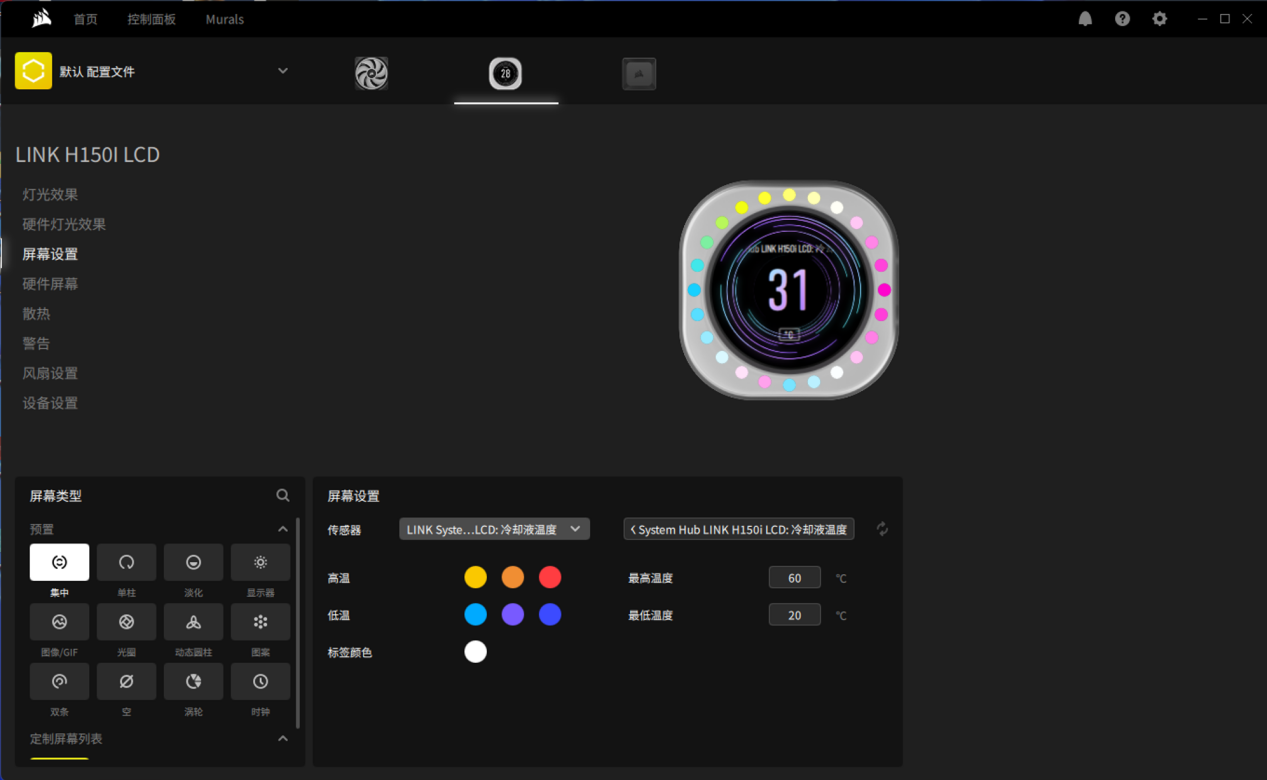The image size is (1267, 780).
Task: Pick the 涡轮 screen preset
Action: tap(193, 681)
